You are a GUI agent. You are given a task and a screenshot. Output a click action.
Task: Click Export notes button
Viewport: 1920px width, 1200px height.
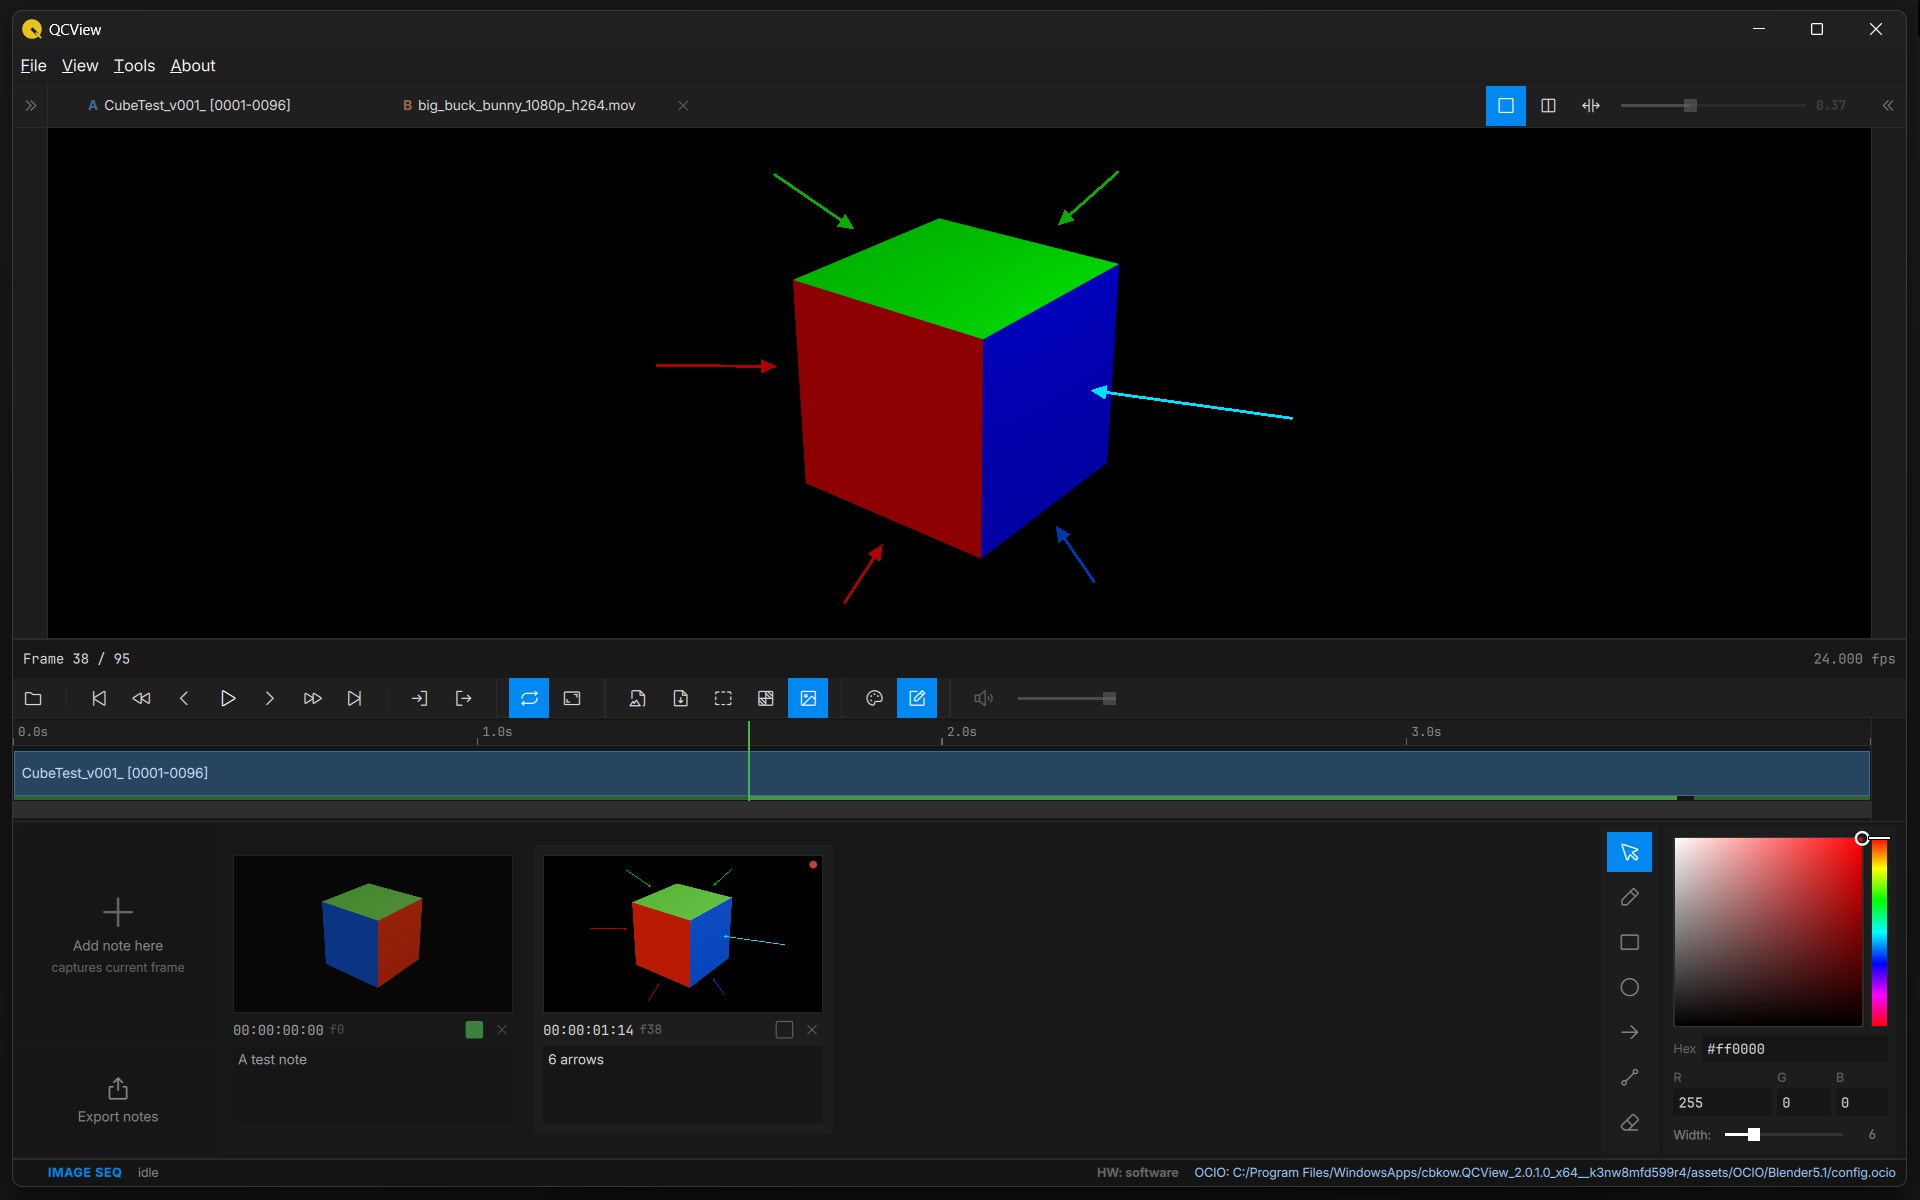118,1100
